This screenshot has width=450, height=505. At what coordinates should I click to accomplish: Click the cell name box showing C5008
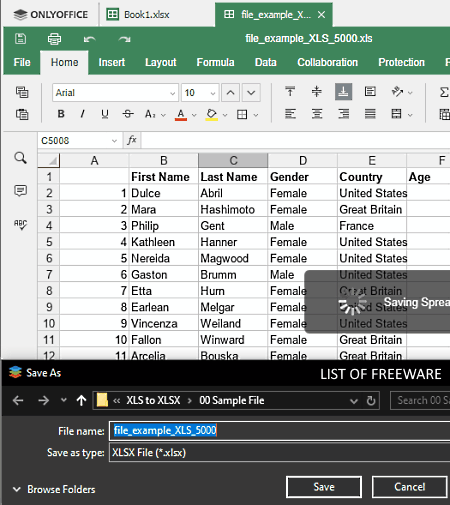[79, 141]
